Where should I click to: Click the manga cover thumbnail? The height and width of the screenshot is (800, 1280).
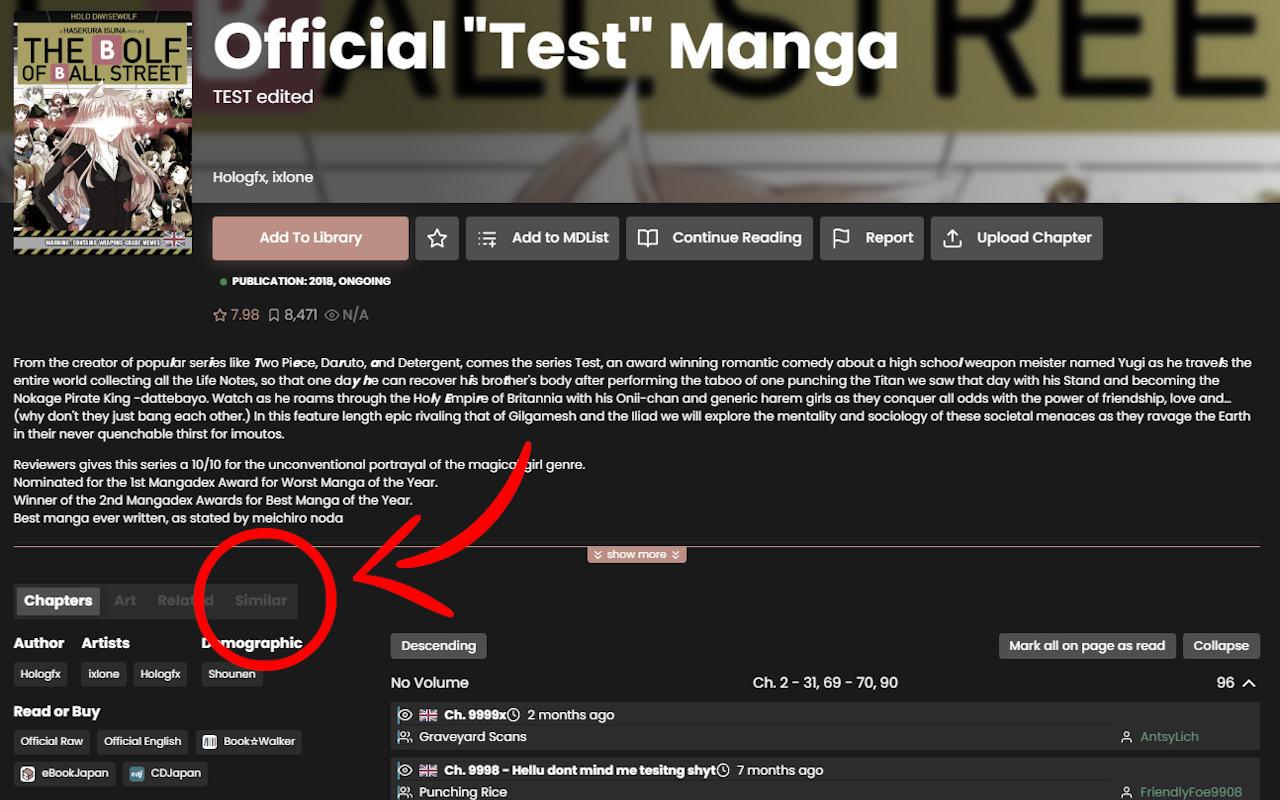point(103,132)
